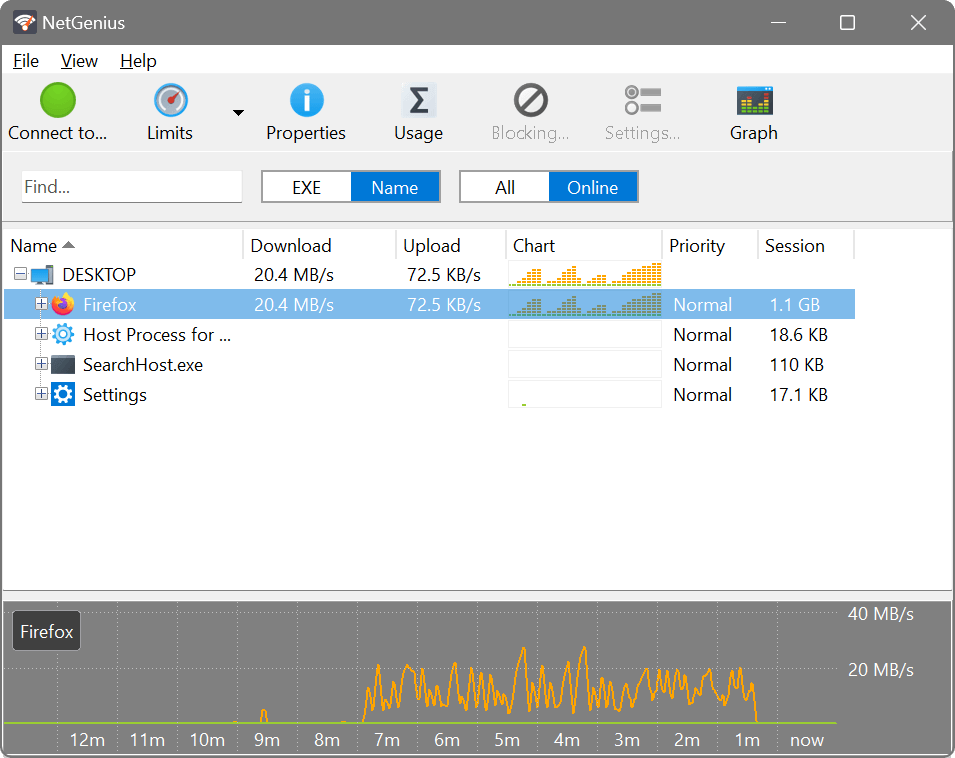Click the Find search field
955x758 pixels.
tap(132, 187)
